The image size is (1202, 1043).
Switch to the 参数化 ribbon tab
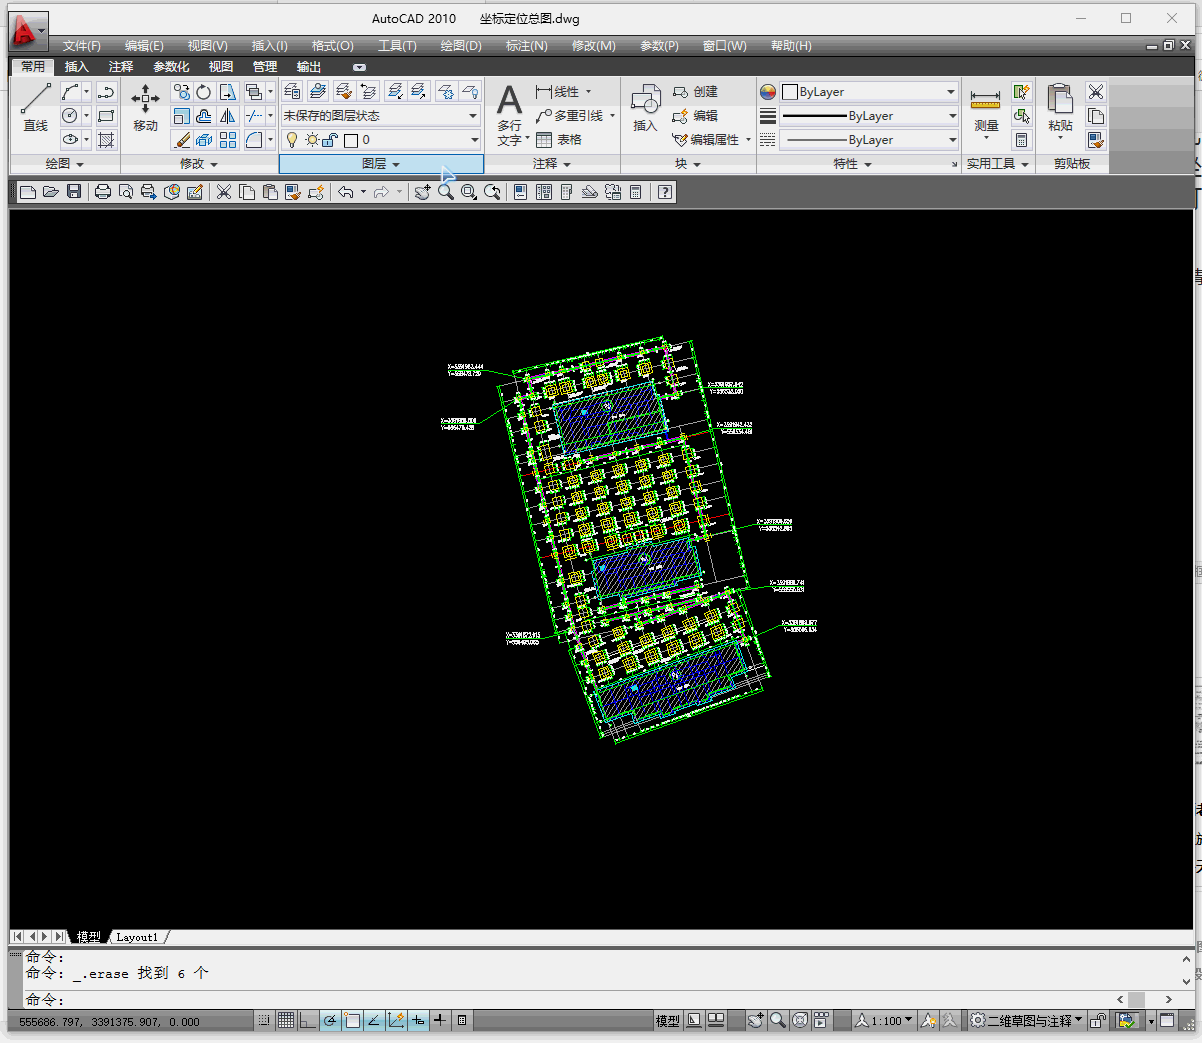171,67
